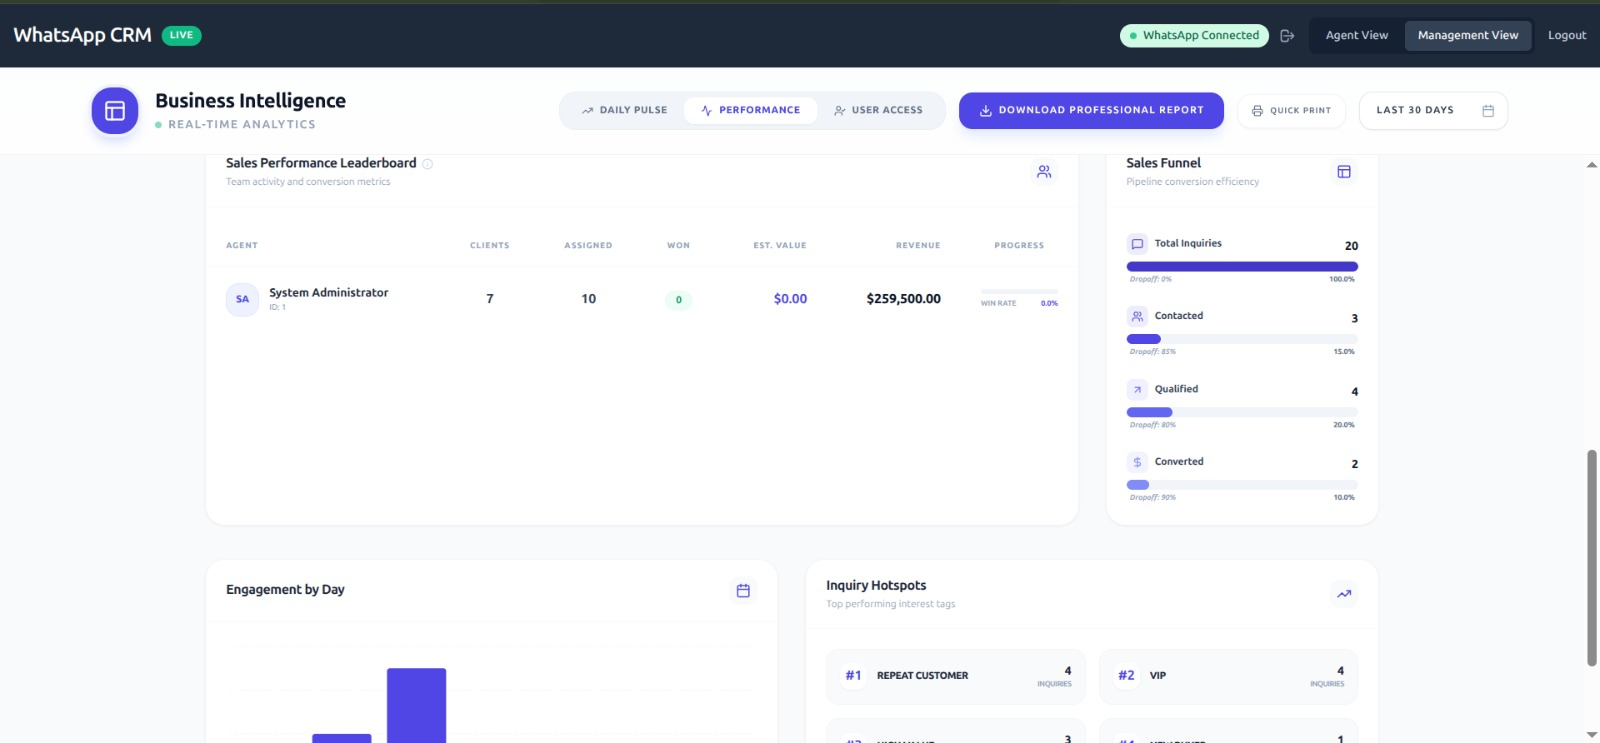Click the CLIENTS column header
The image size is (1600, 743).
coord(490,246)
